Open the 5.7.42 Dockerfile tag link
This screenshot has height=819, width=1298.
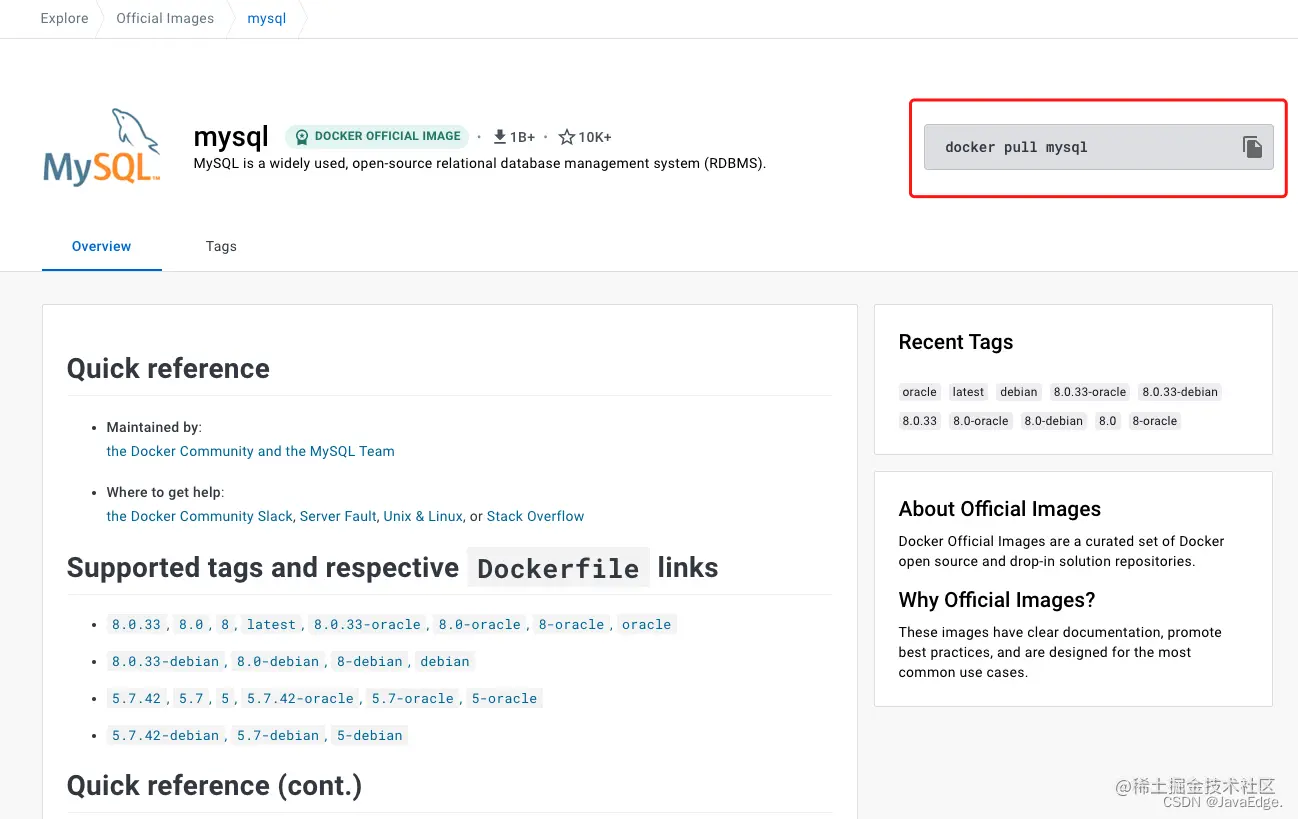pos(136,698)
